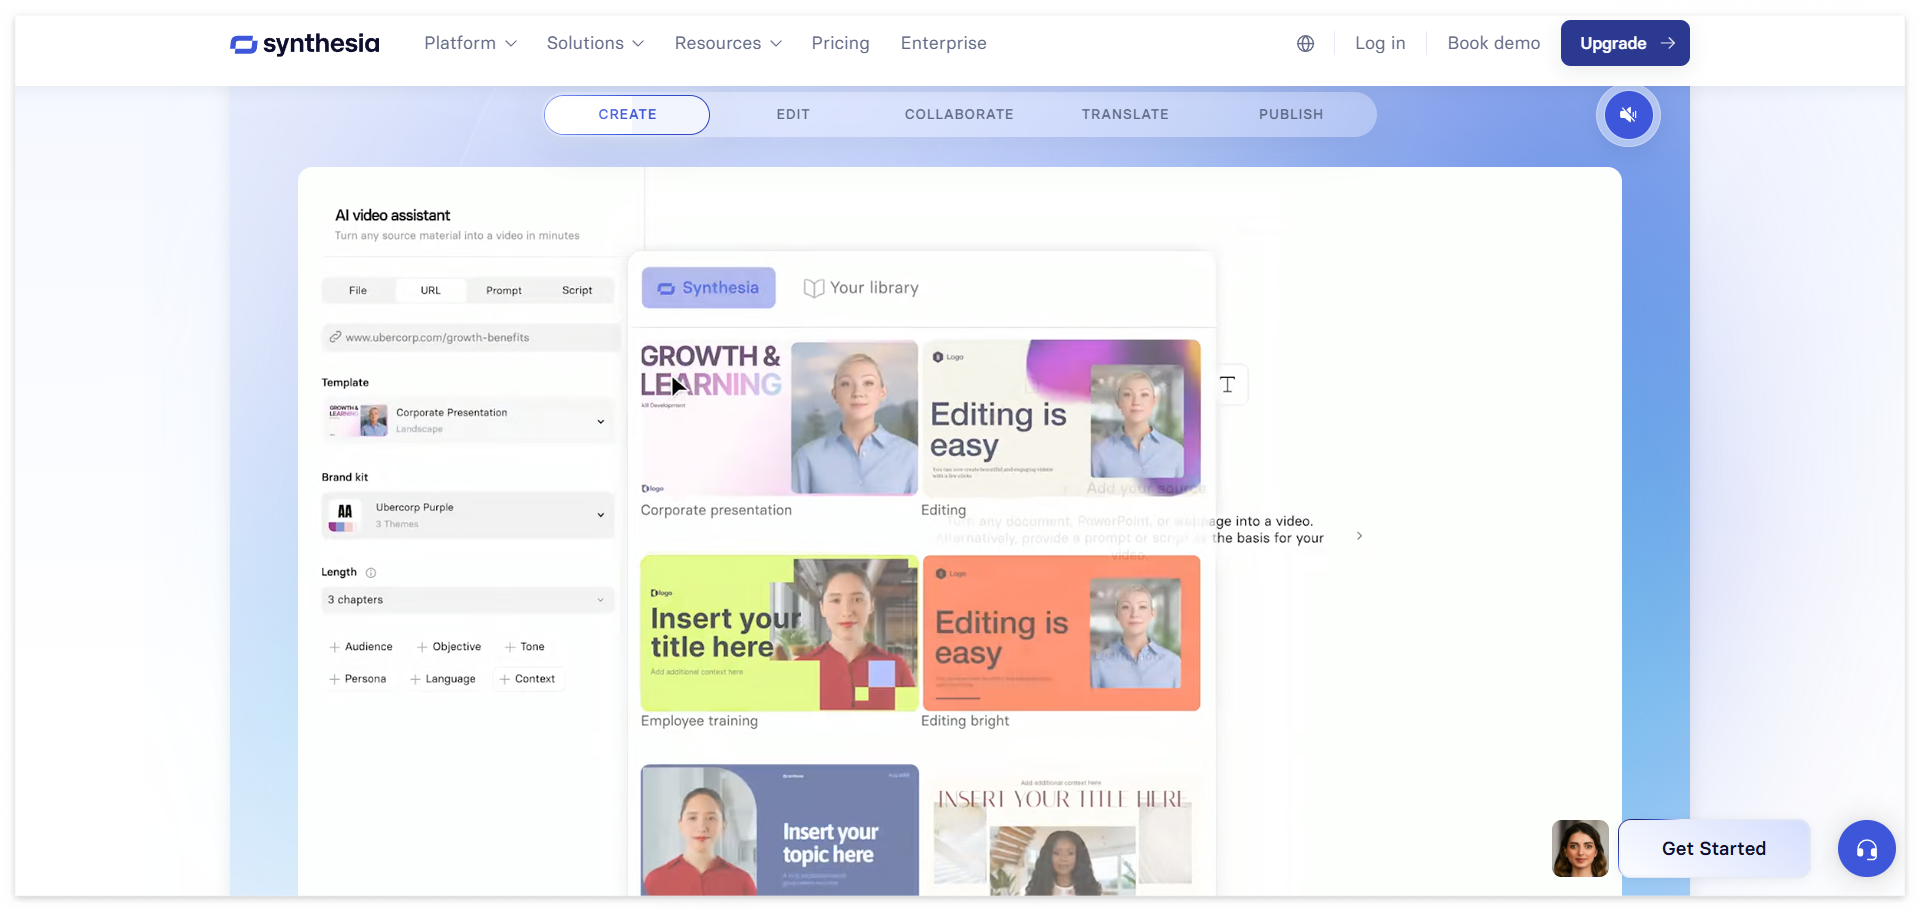The height and width of the screenshot is (911, 1920).
Task: Click the Ubercorp Purple brand kit swatch
Action: pyautogui.click(x=342, y=516)
